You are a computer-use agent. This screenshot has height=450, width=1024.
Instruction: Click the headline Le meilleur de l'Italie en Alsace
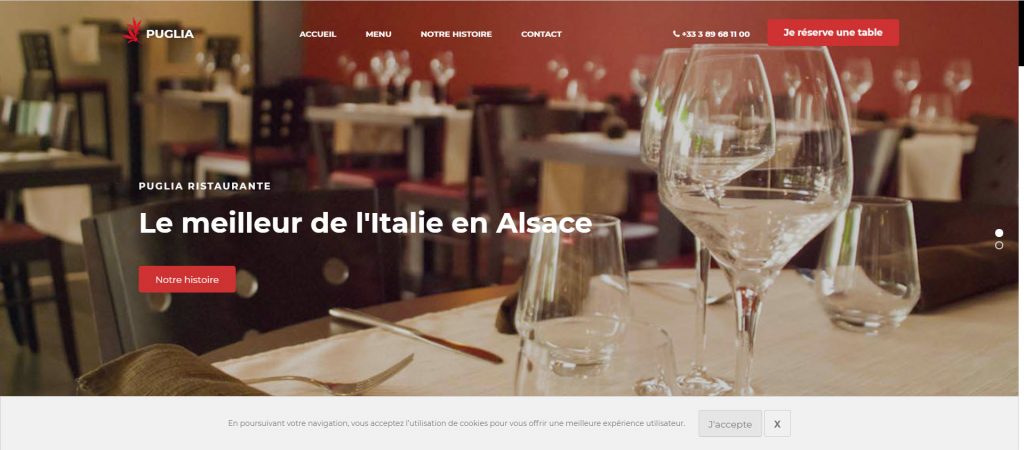click(365, 223)
